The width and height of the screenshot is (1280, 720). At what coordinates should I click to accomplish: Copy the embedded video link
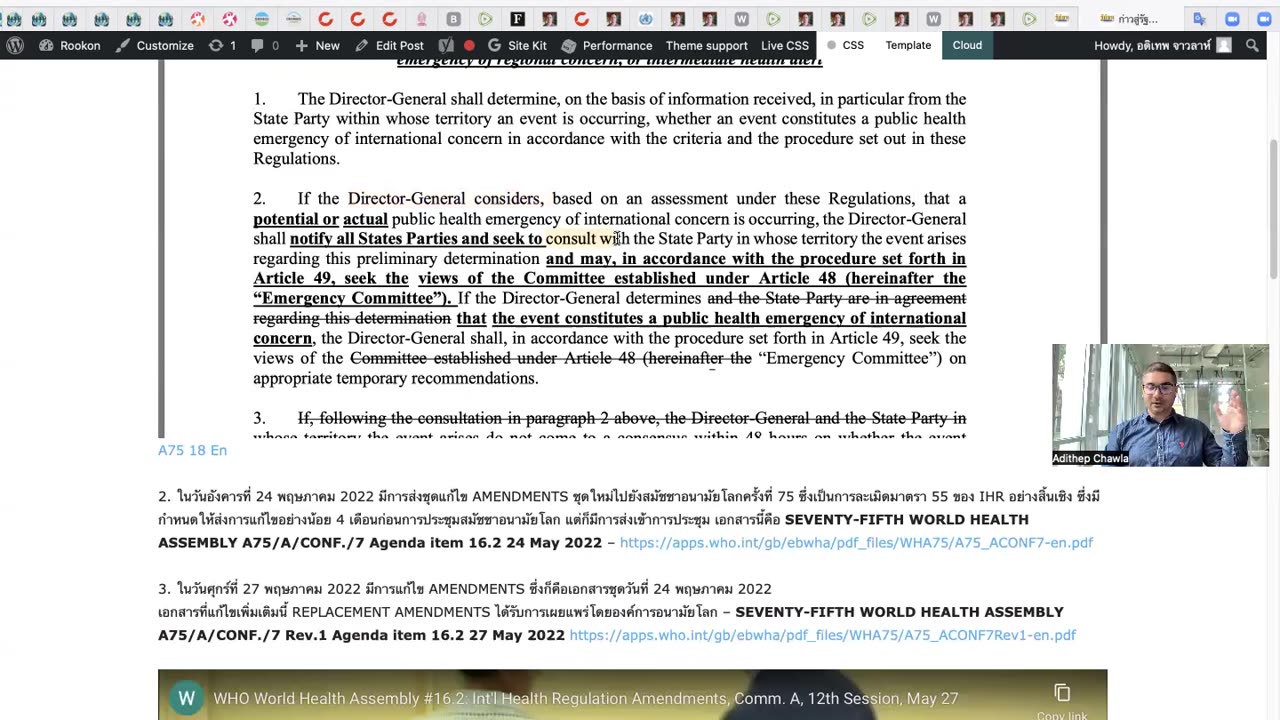(x=1062, y=700)
